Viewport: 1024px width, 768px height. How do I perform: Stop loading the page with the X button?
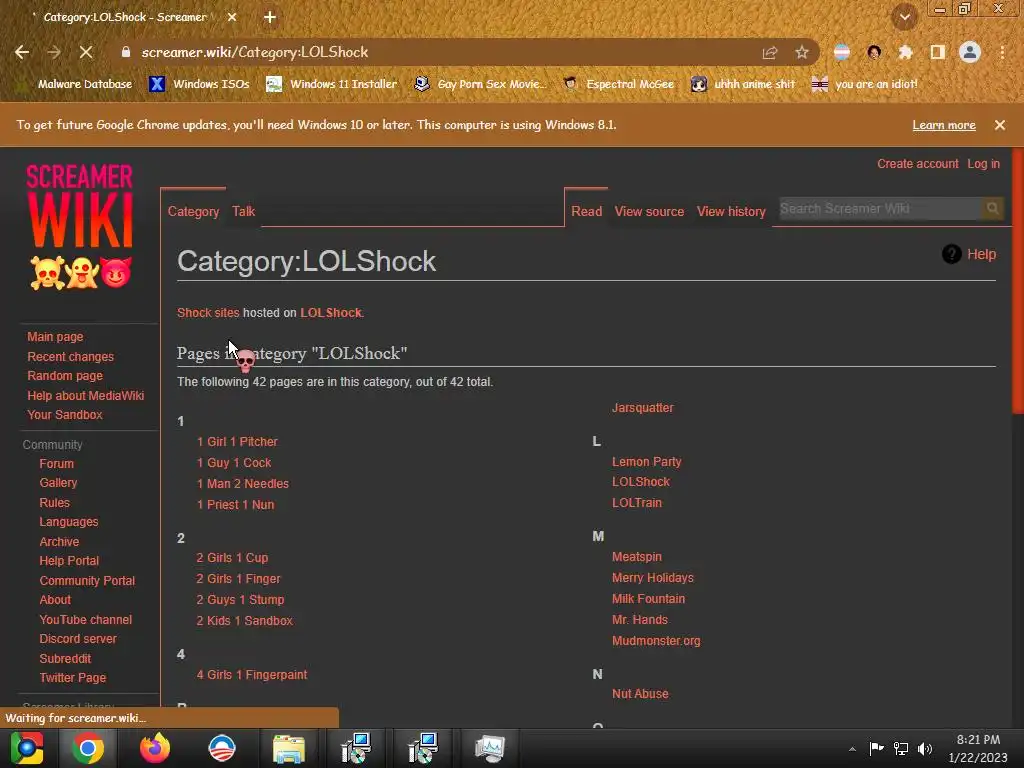click(x=86, y=52)
